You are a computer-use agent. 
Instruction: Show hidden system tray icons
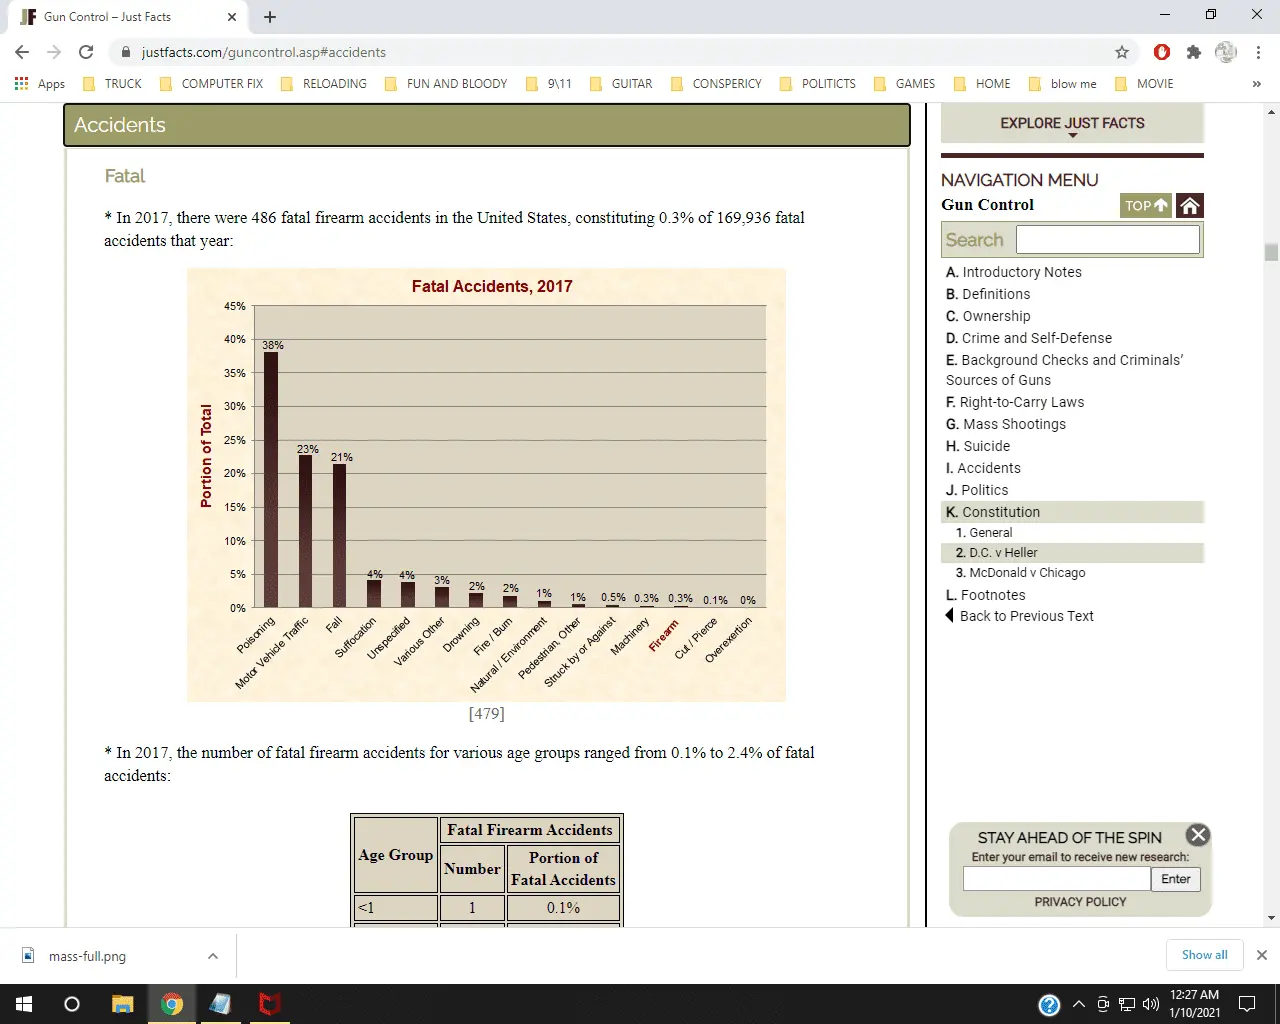point(1078,1004)
